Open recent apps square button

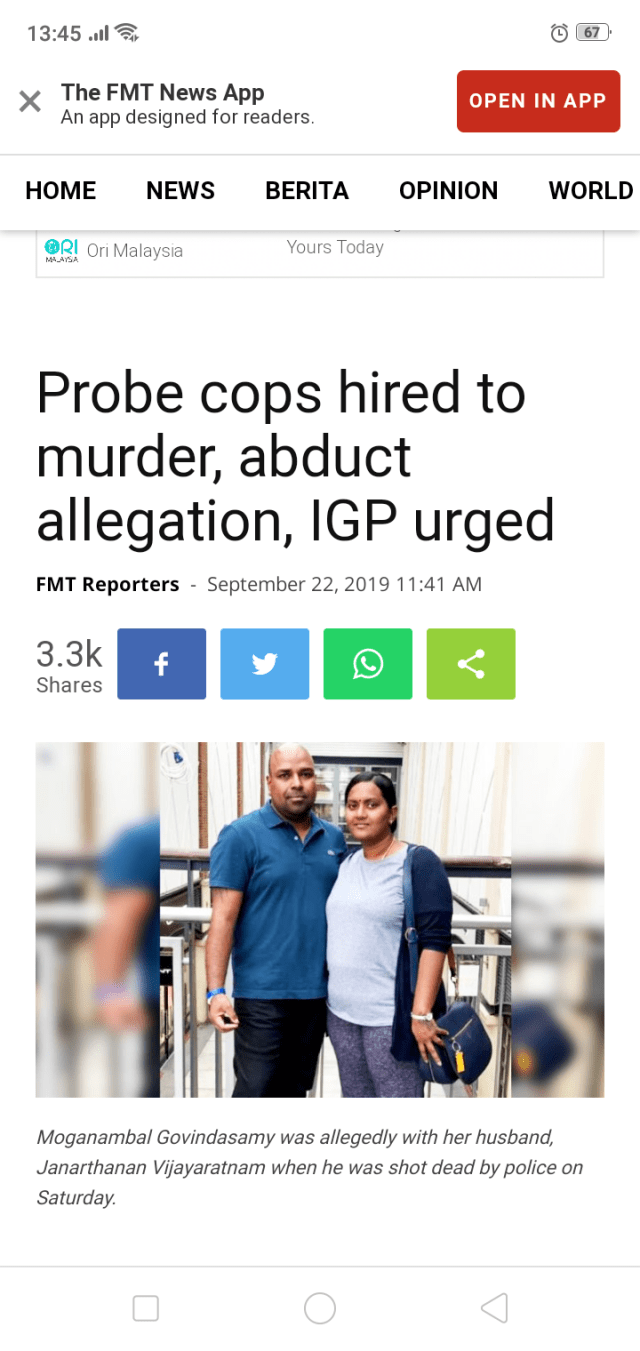click(x=146, y=1307)
